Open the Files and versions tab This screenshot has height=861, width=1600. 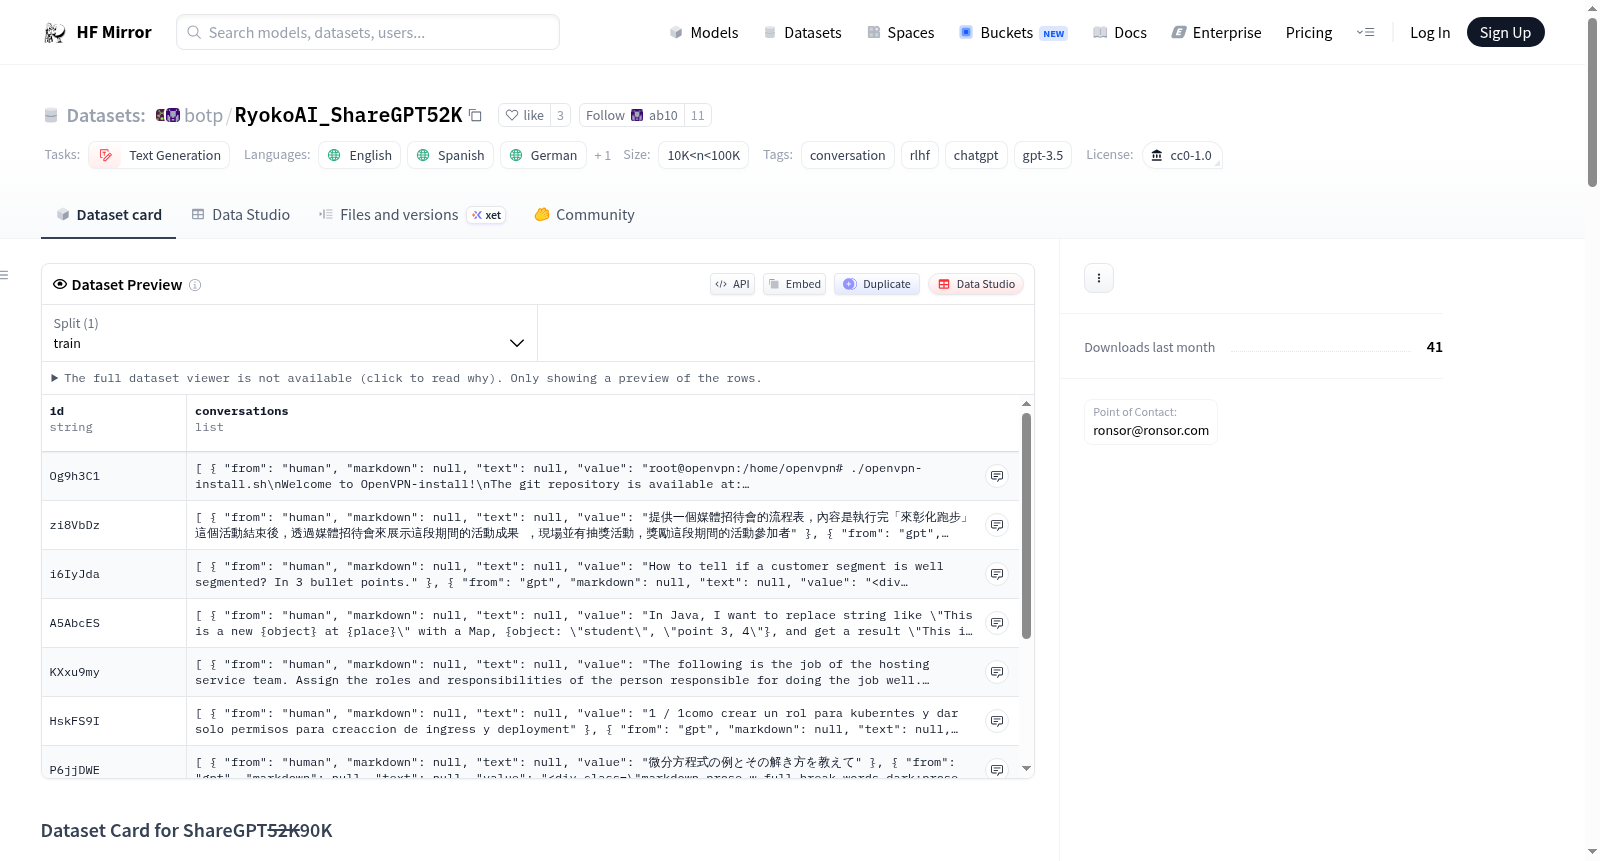[412, 215]
